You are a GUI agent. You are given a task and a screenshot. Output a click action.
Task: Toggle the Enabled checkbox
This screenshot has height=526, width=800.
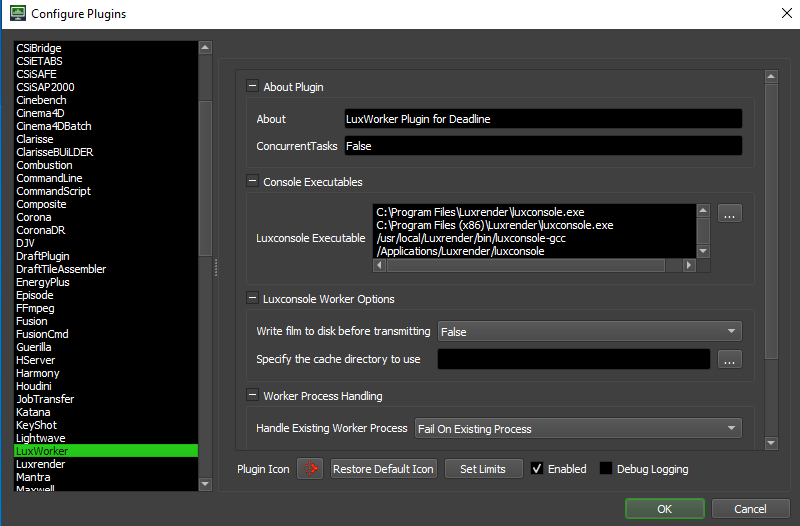pos(537,469)
